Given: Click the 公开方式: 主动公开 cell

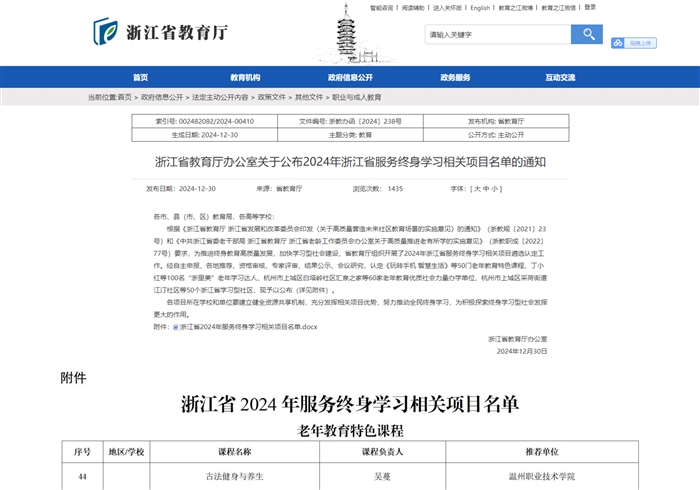Looking at the screenshot, I should (x=496, y=135).
